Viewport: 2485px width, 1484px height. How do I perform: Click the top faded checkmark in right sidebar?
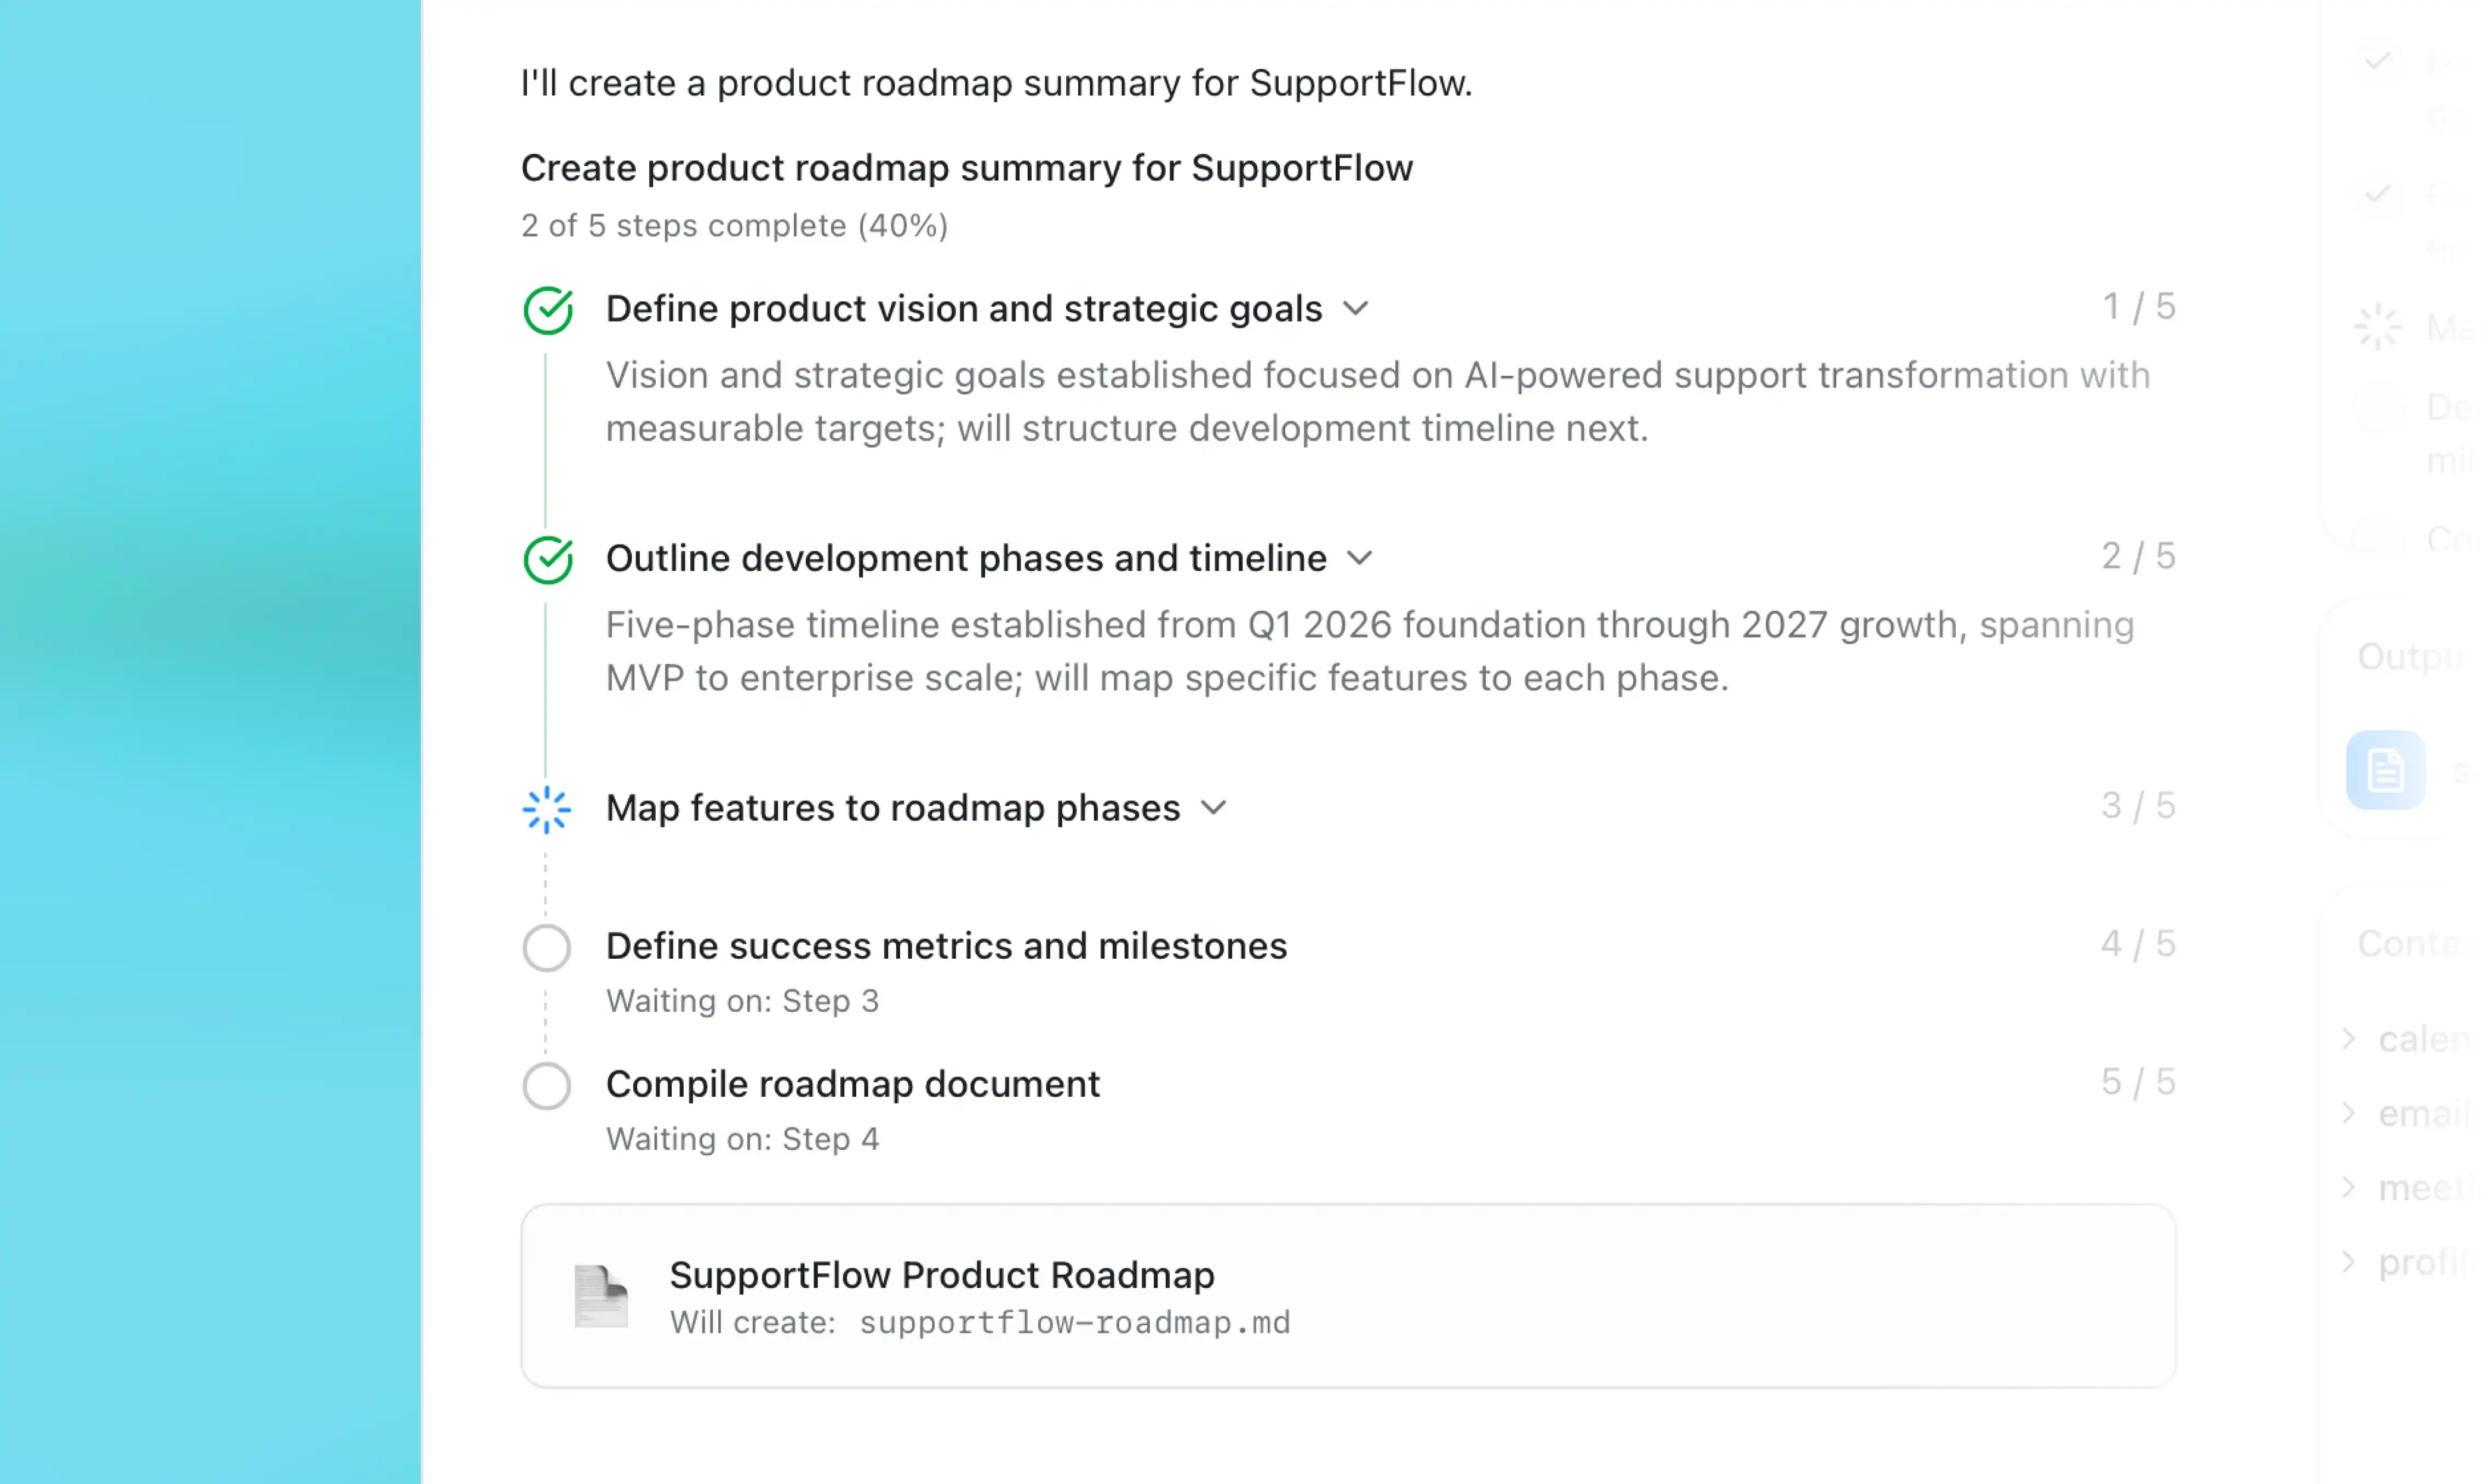coord(2377,62)
